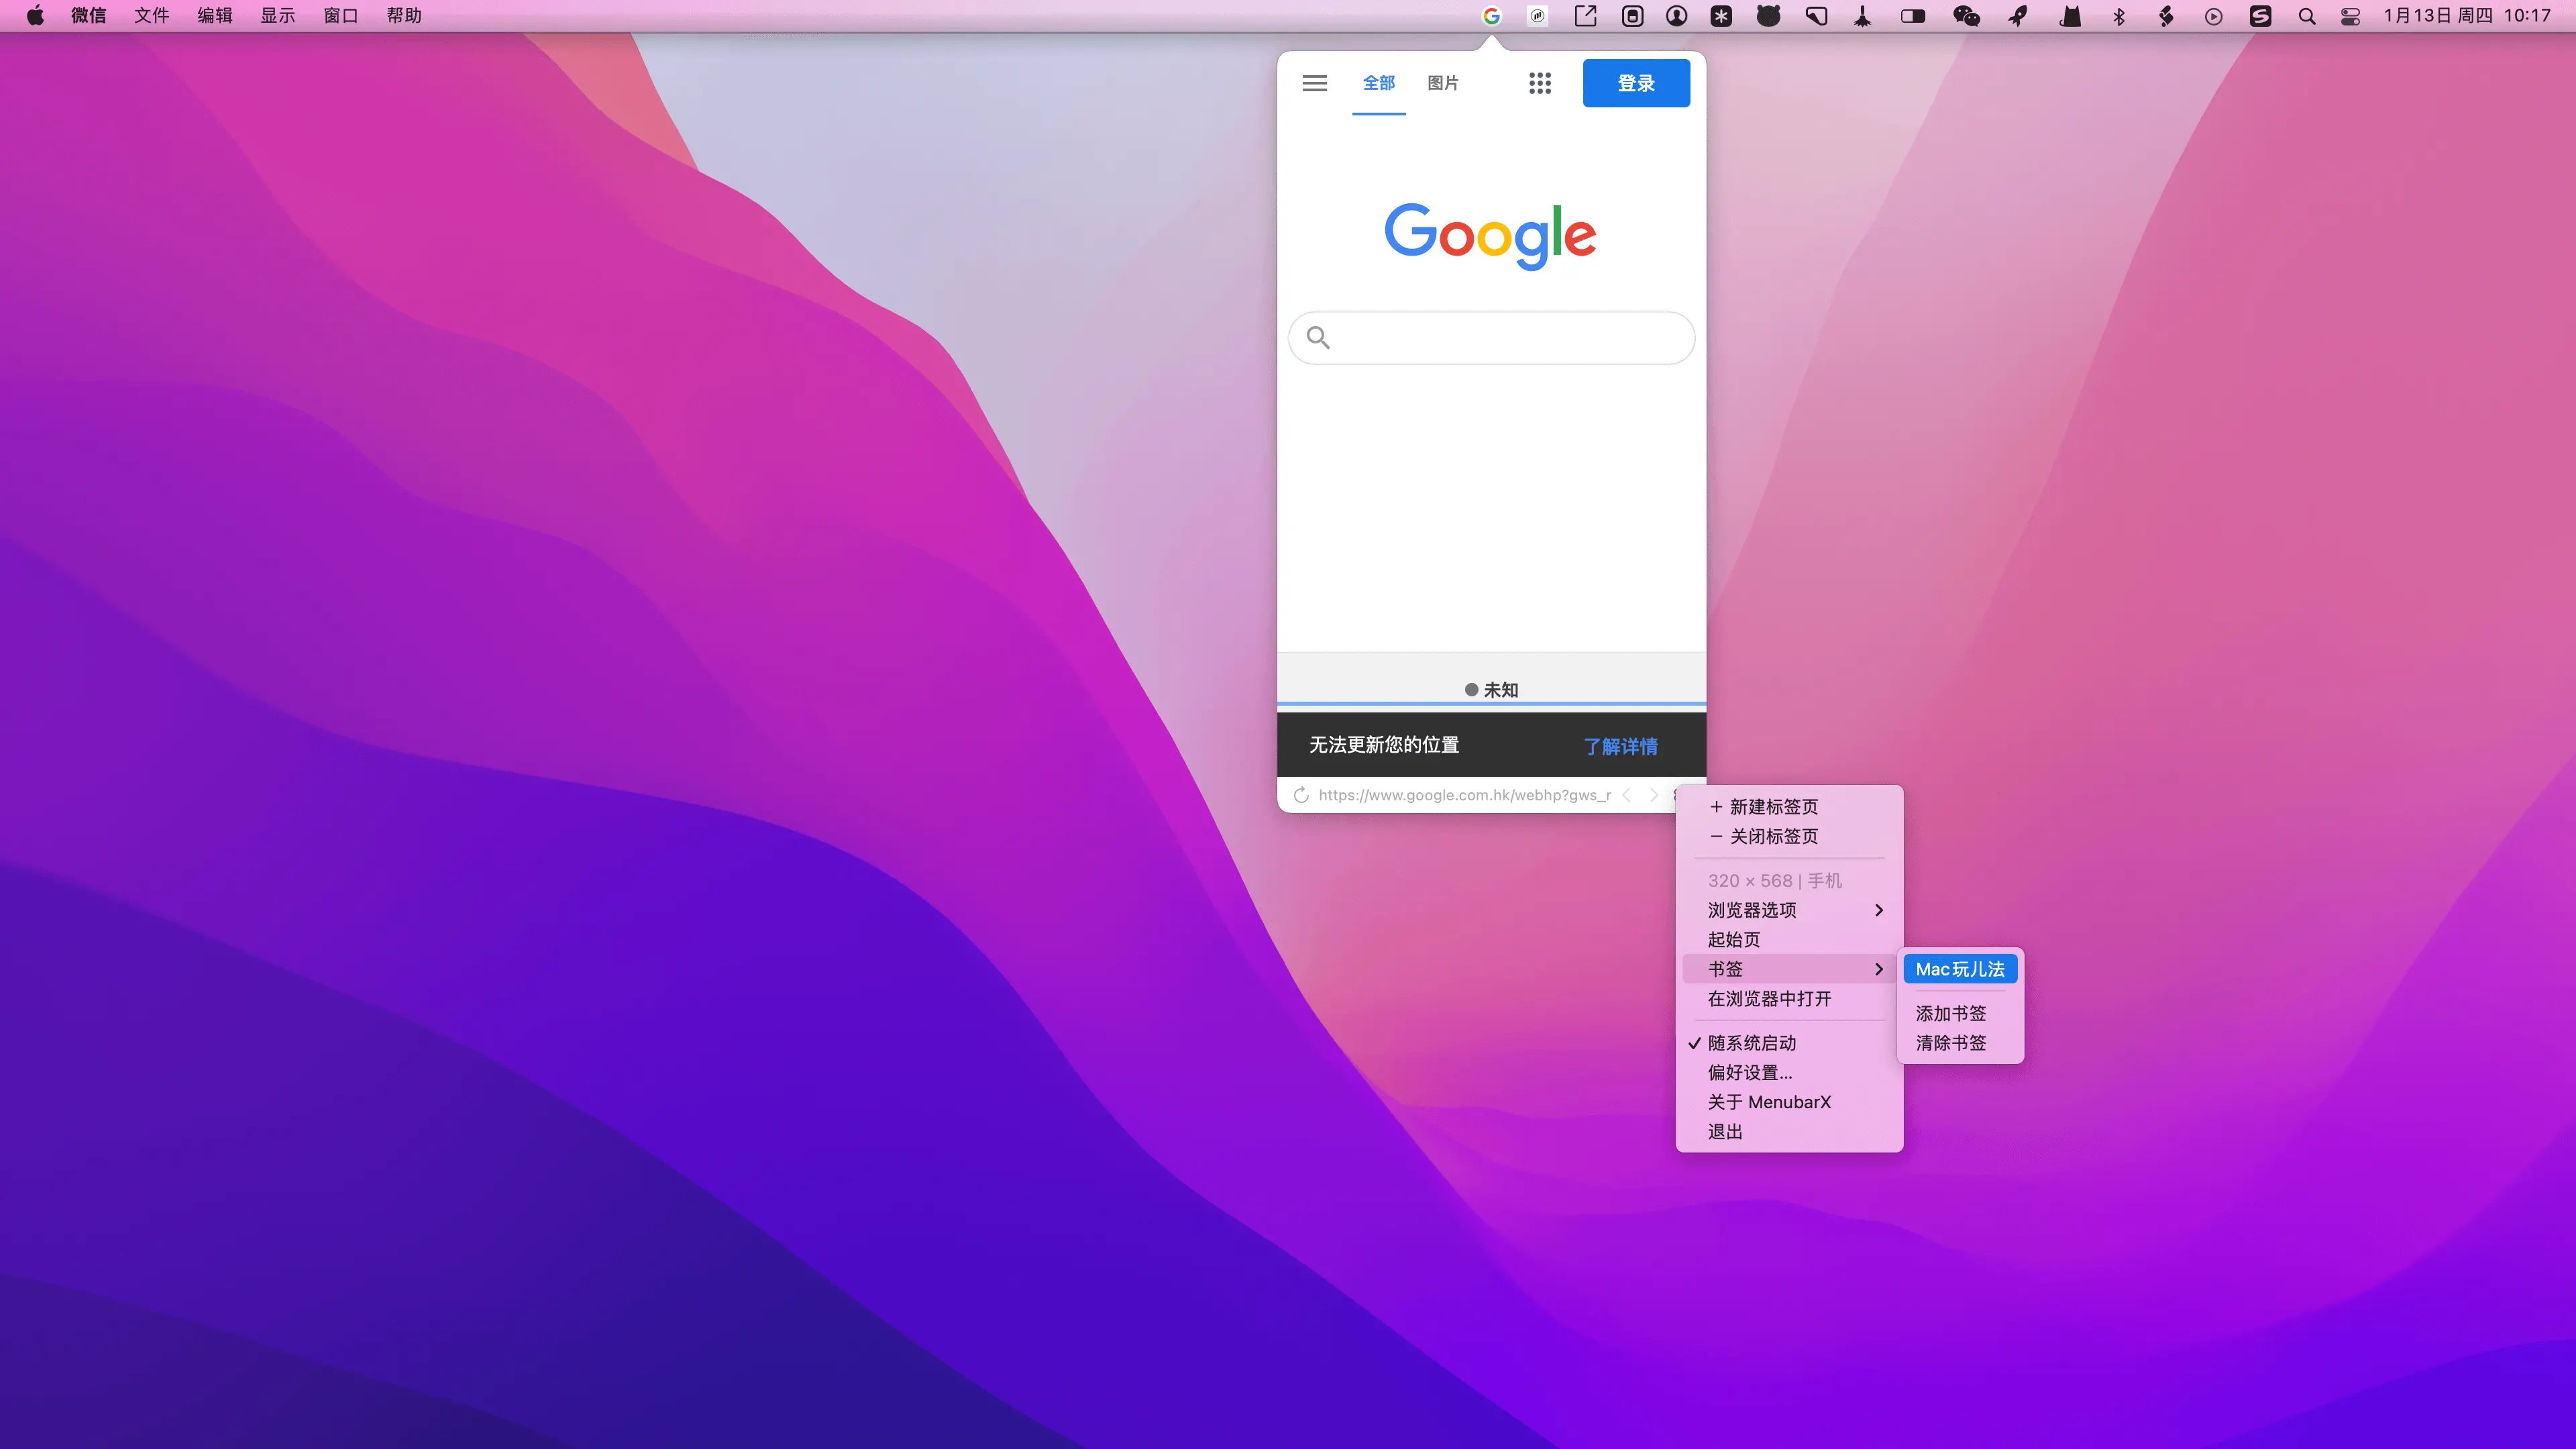
Task: Expand the 书签 submenu
Action: point(1789,969)
